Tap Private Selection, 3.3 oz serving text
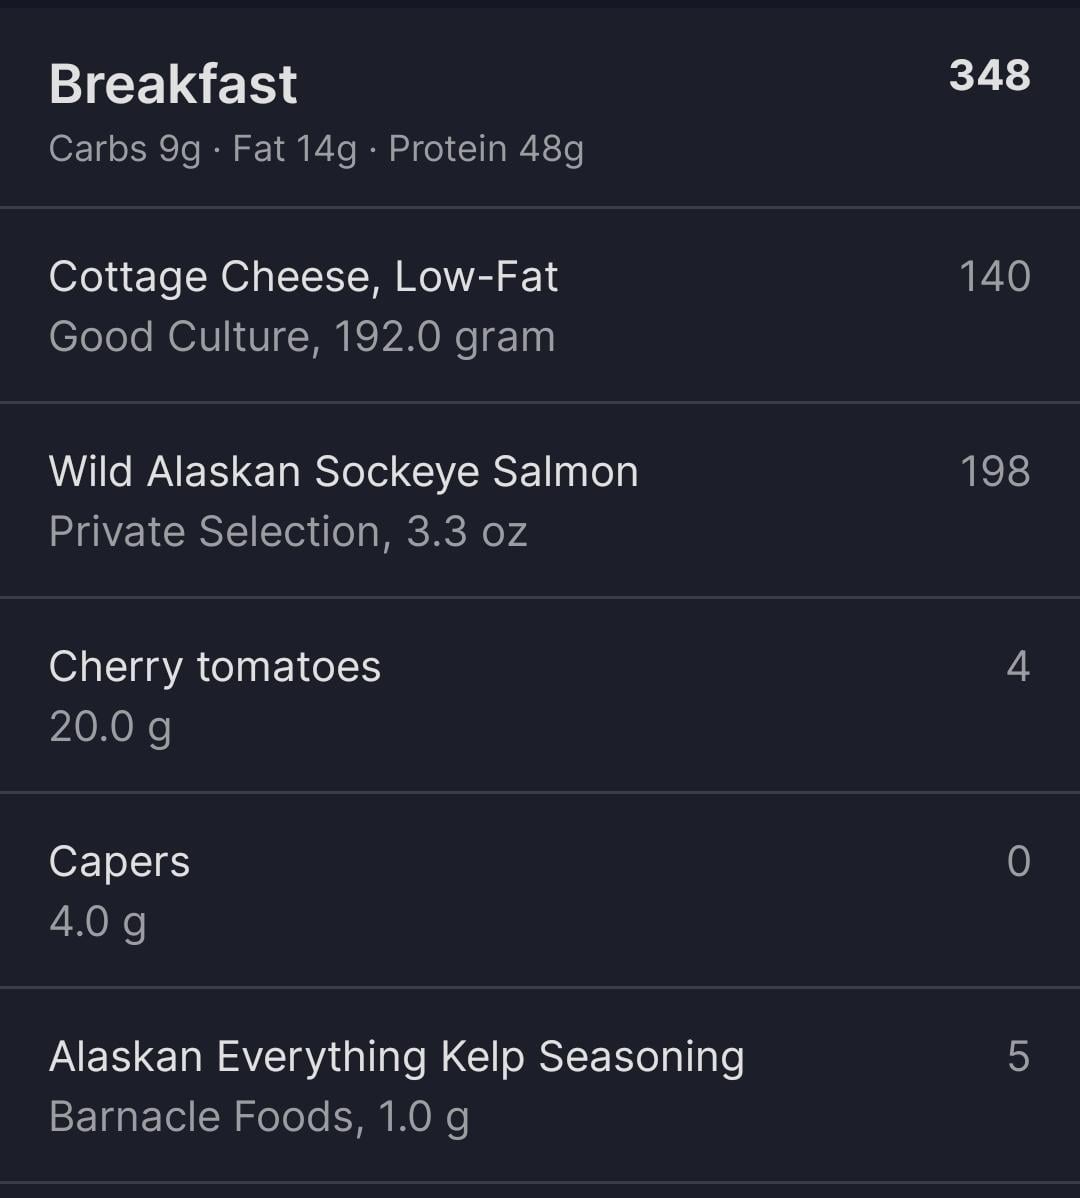This screenshot has height=1198, width=1080. coord(288,532)
